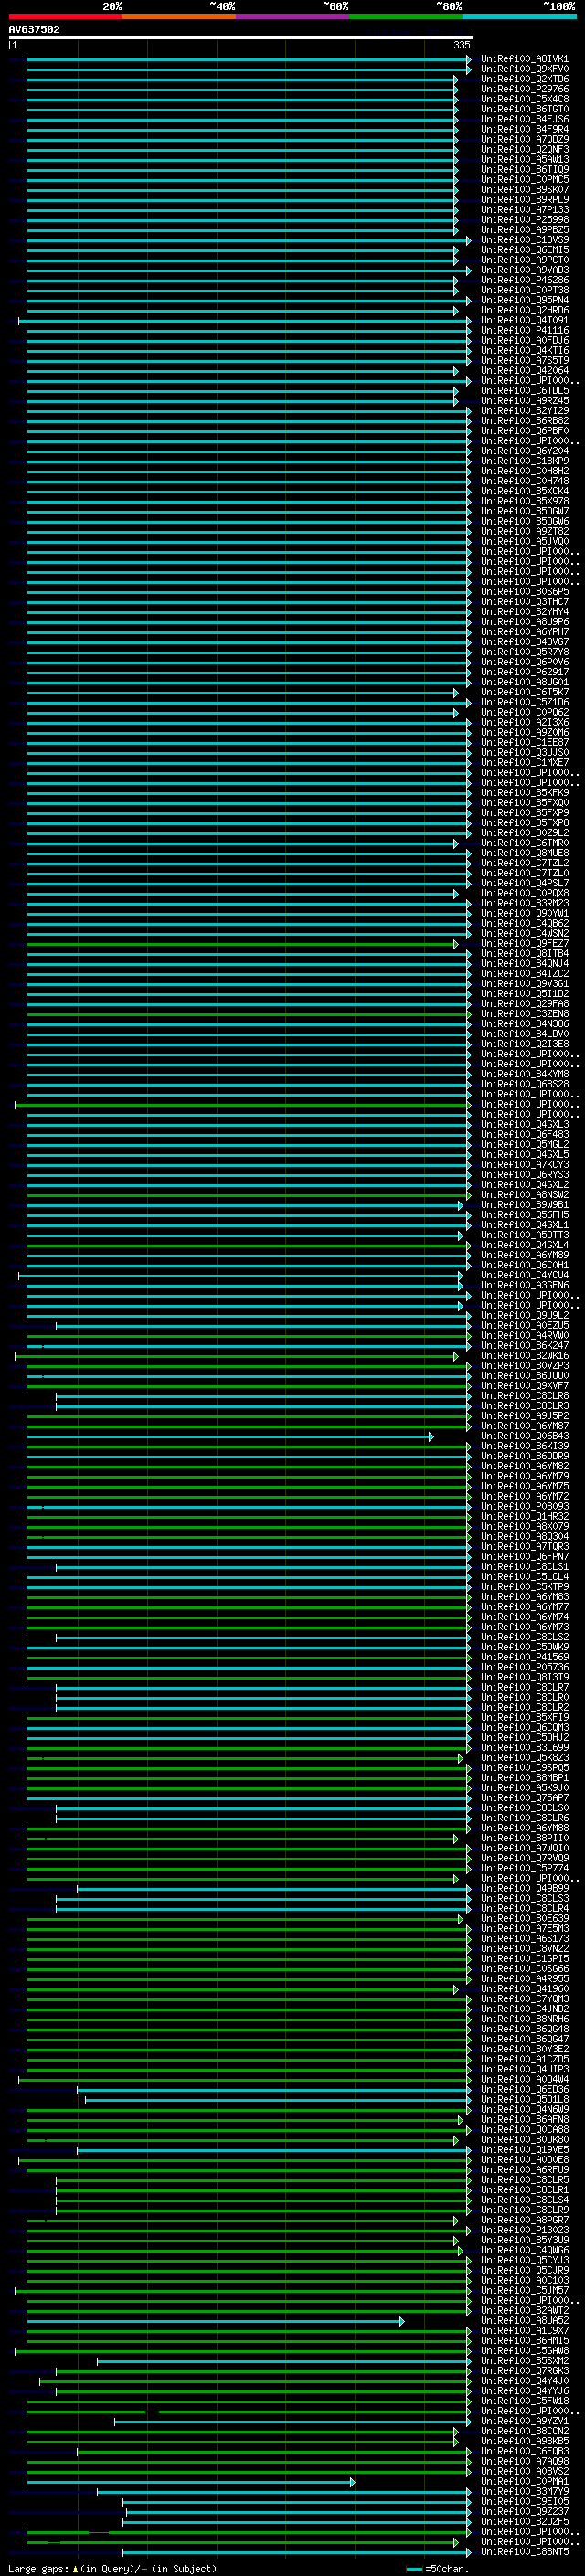The width and height of the screenshot is (585, 2576).
Task: Open hit UniRef100_Q8I3T9
Action: pos(525,1678)
